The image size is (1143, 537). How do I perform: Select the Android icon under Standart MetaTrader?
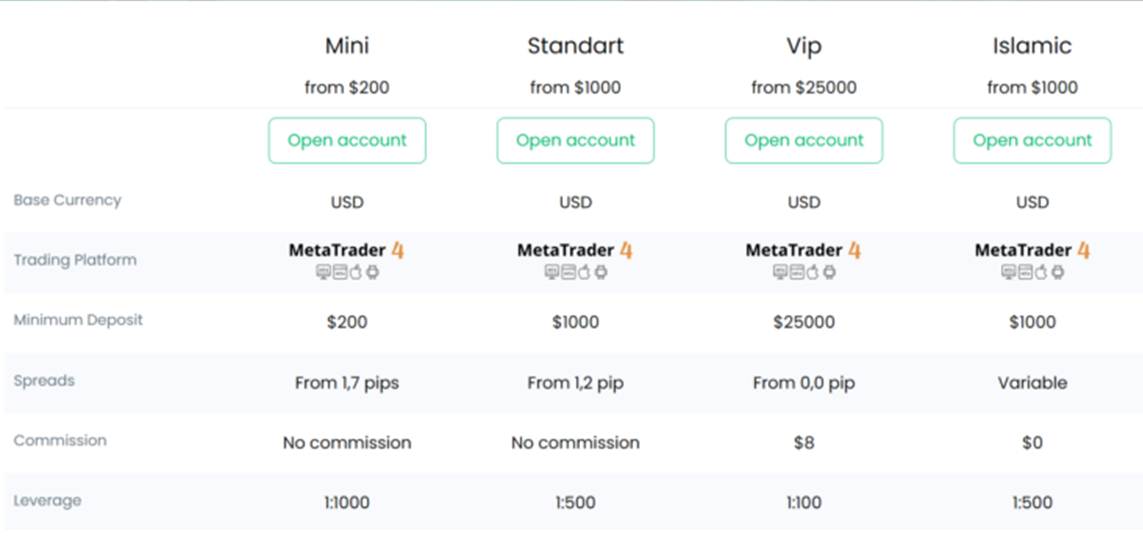(600, 272)
